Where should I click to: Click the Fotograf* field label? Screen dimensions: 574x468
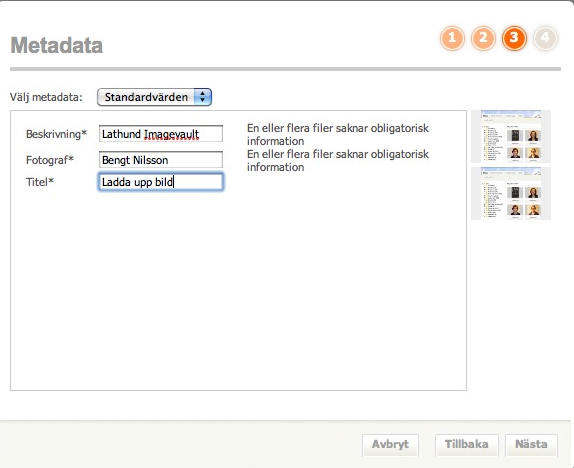50,160
